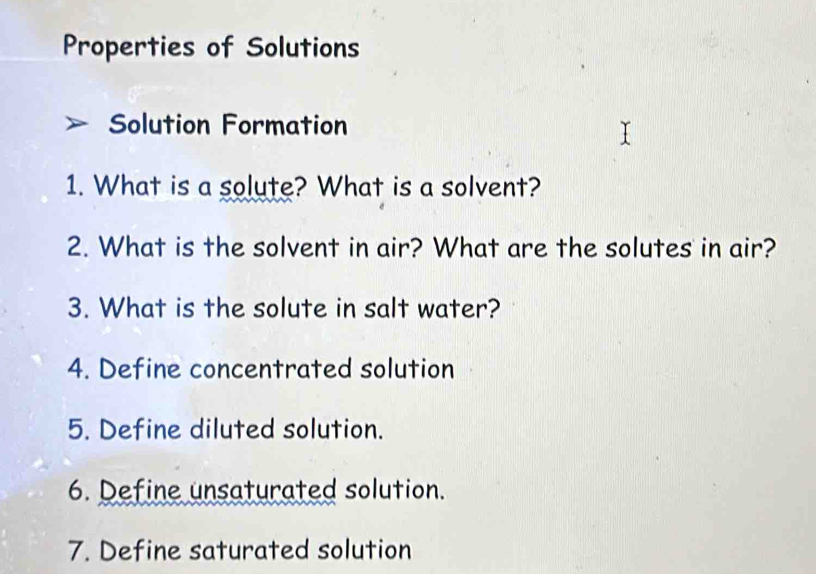This screenshot has height=574, width=816.
Task: Click the word 'concentrated' in question 4
Action: (x=272, y=369)
